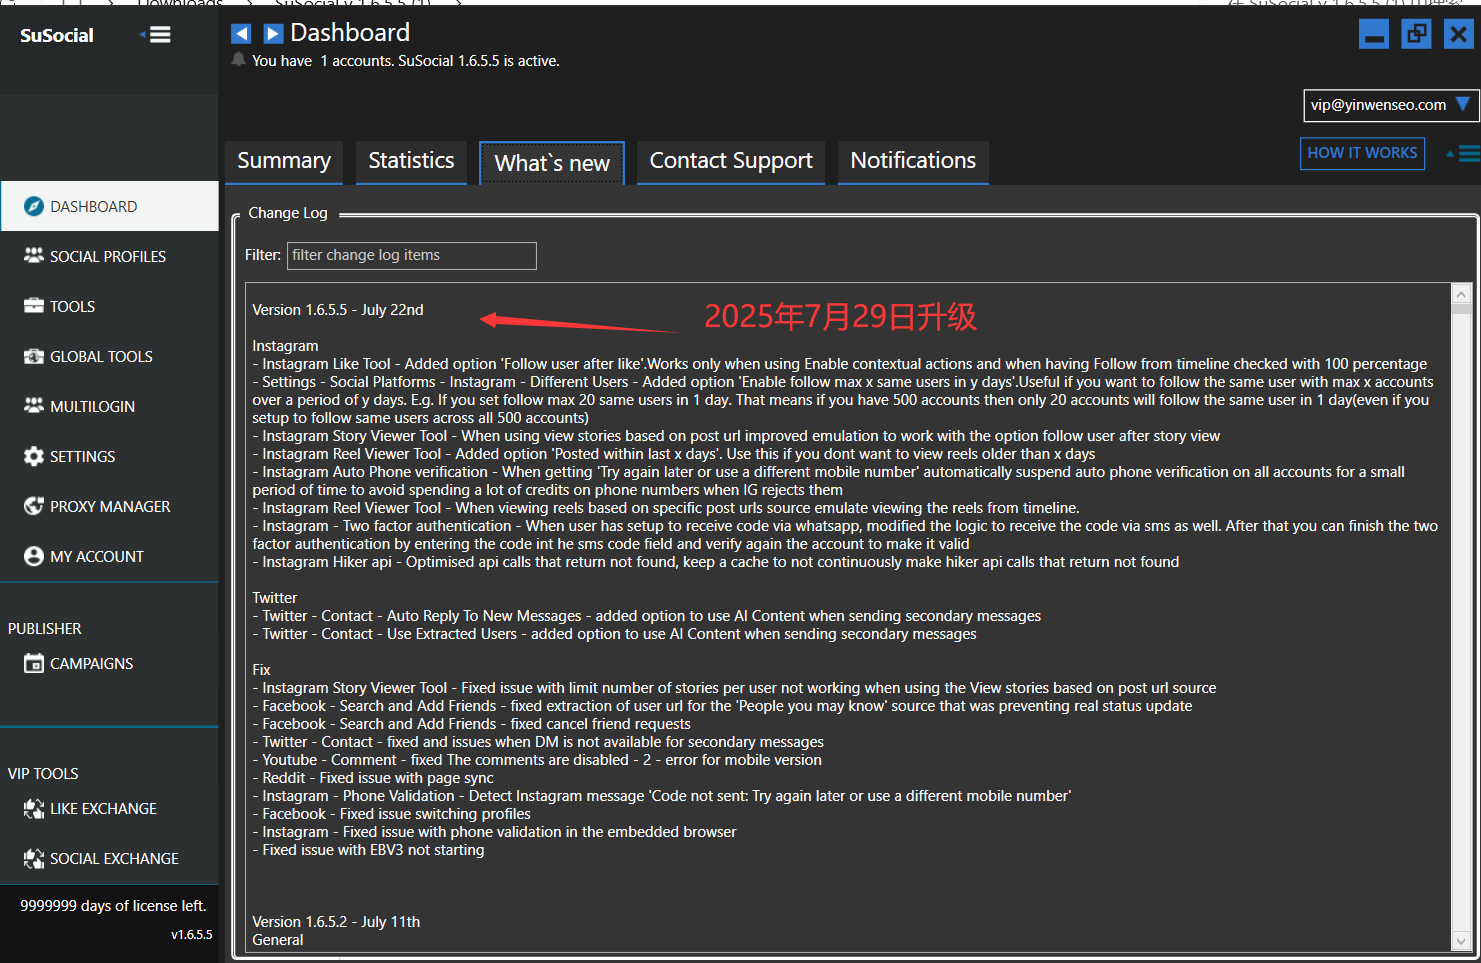Open the Notifications tab
The image size is (1481, 963).
coord(913,162)
